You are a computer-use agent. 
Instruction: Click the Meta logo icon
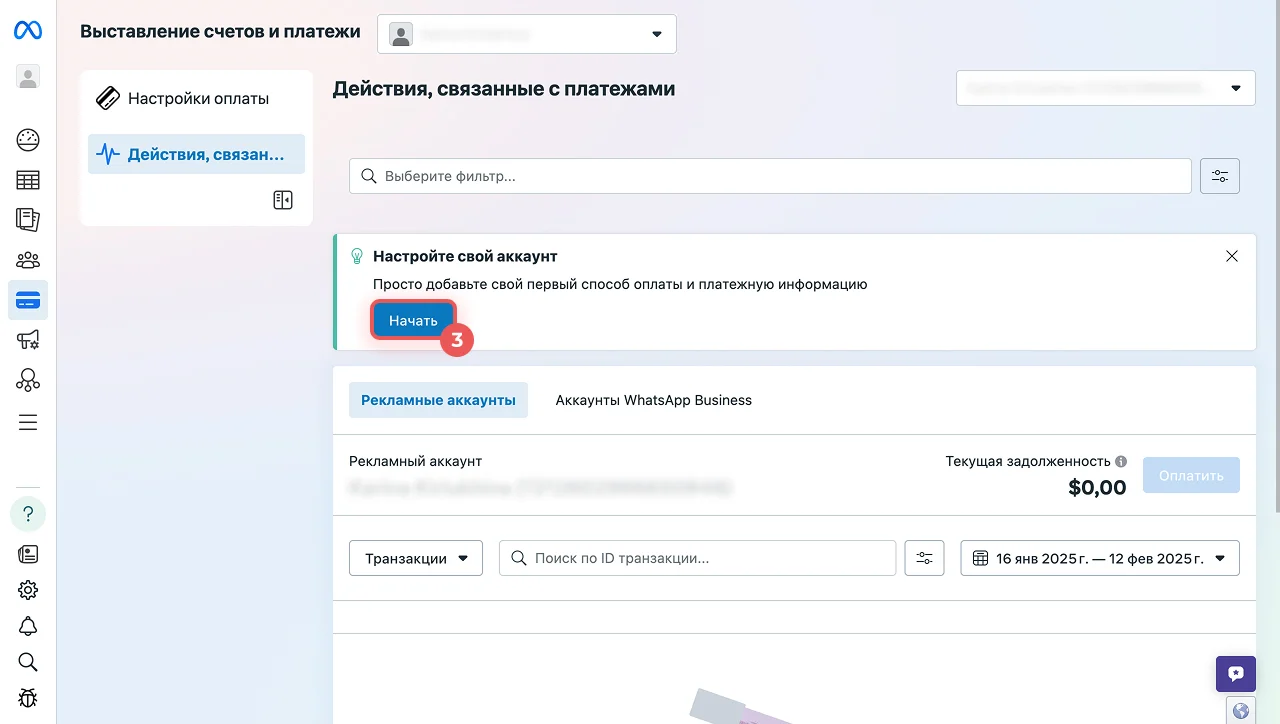[27, 31]
